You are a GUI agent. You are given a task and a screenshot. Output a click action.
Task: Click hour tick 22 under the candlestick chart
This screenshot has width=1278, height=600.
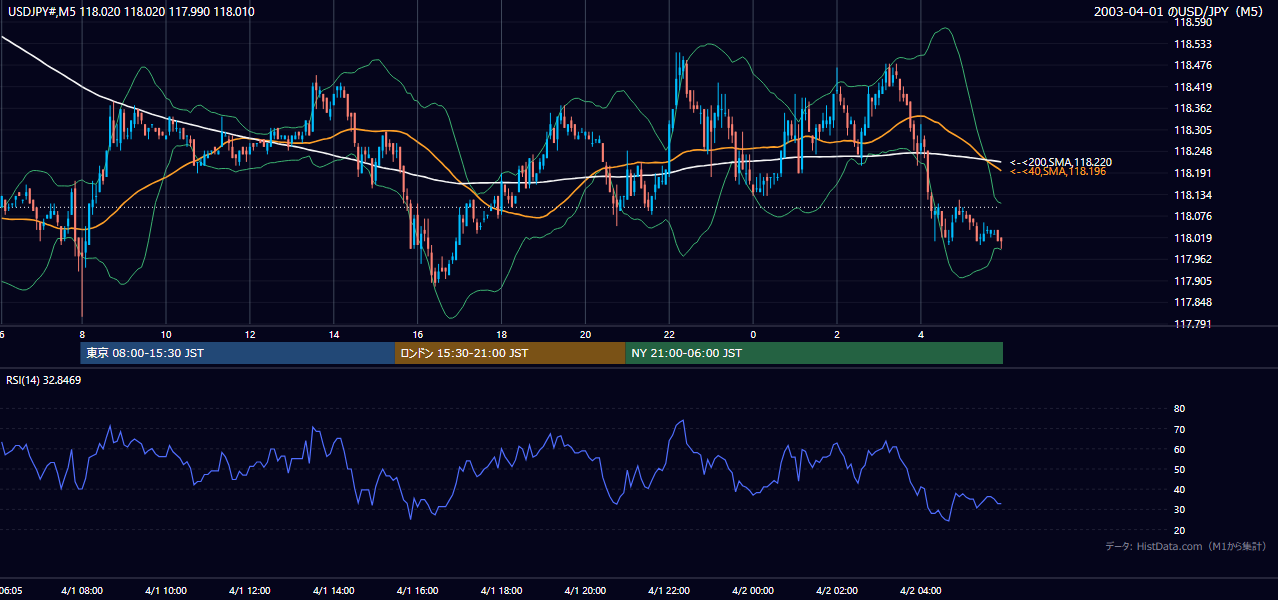(670, 334)
